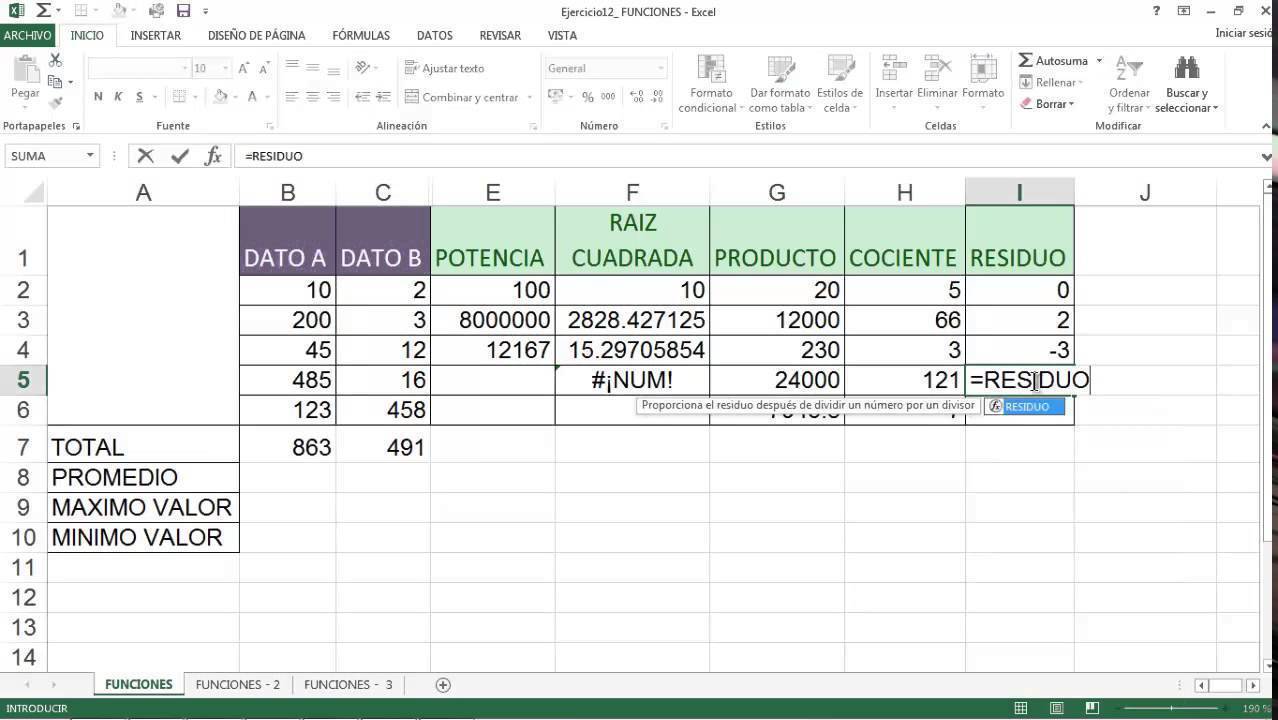Click Rellenar fill button
The width and height of the screenshot is (1278, 720).
1049,83
